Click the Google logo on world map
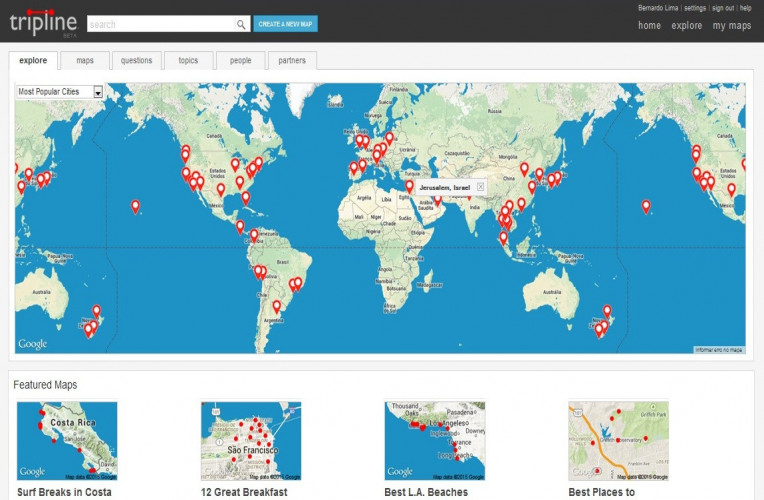 tap(33, 344)
